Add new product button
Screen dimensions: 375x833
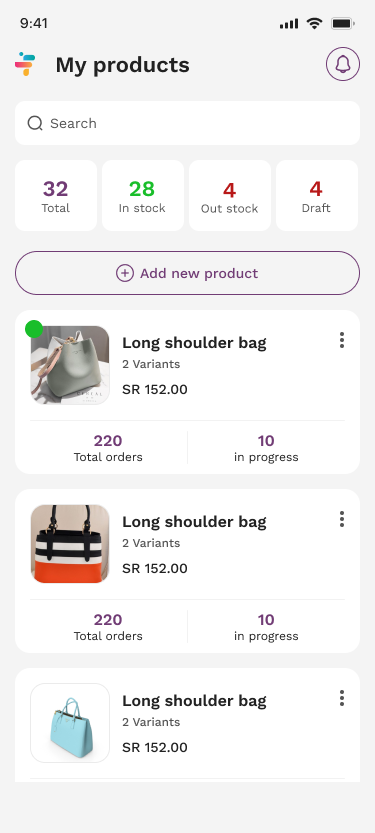point(188,273)
